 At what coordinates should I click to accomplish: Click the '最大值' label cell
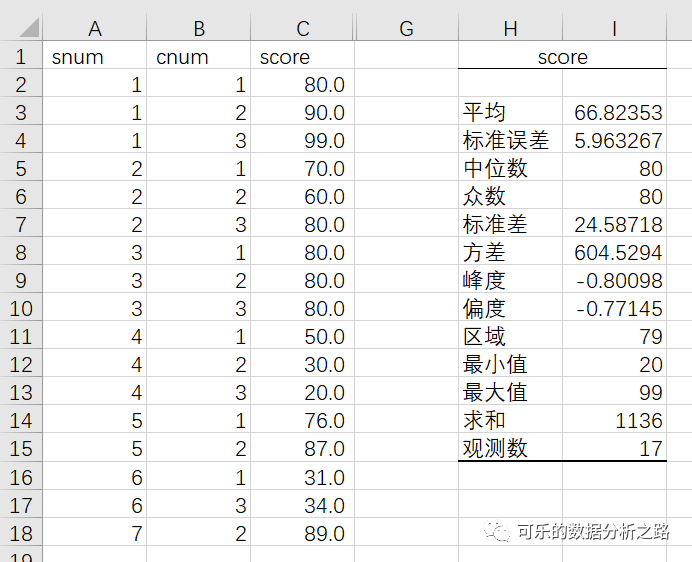[x=510, y=392]
